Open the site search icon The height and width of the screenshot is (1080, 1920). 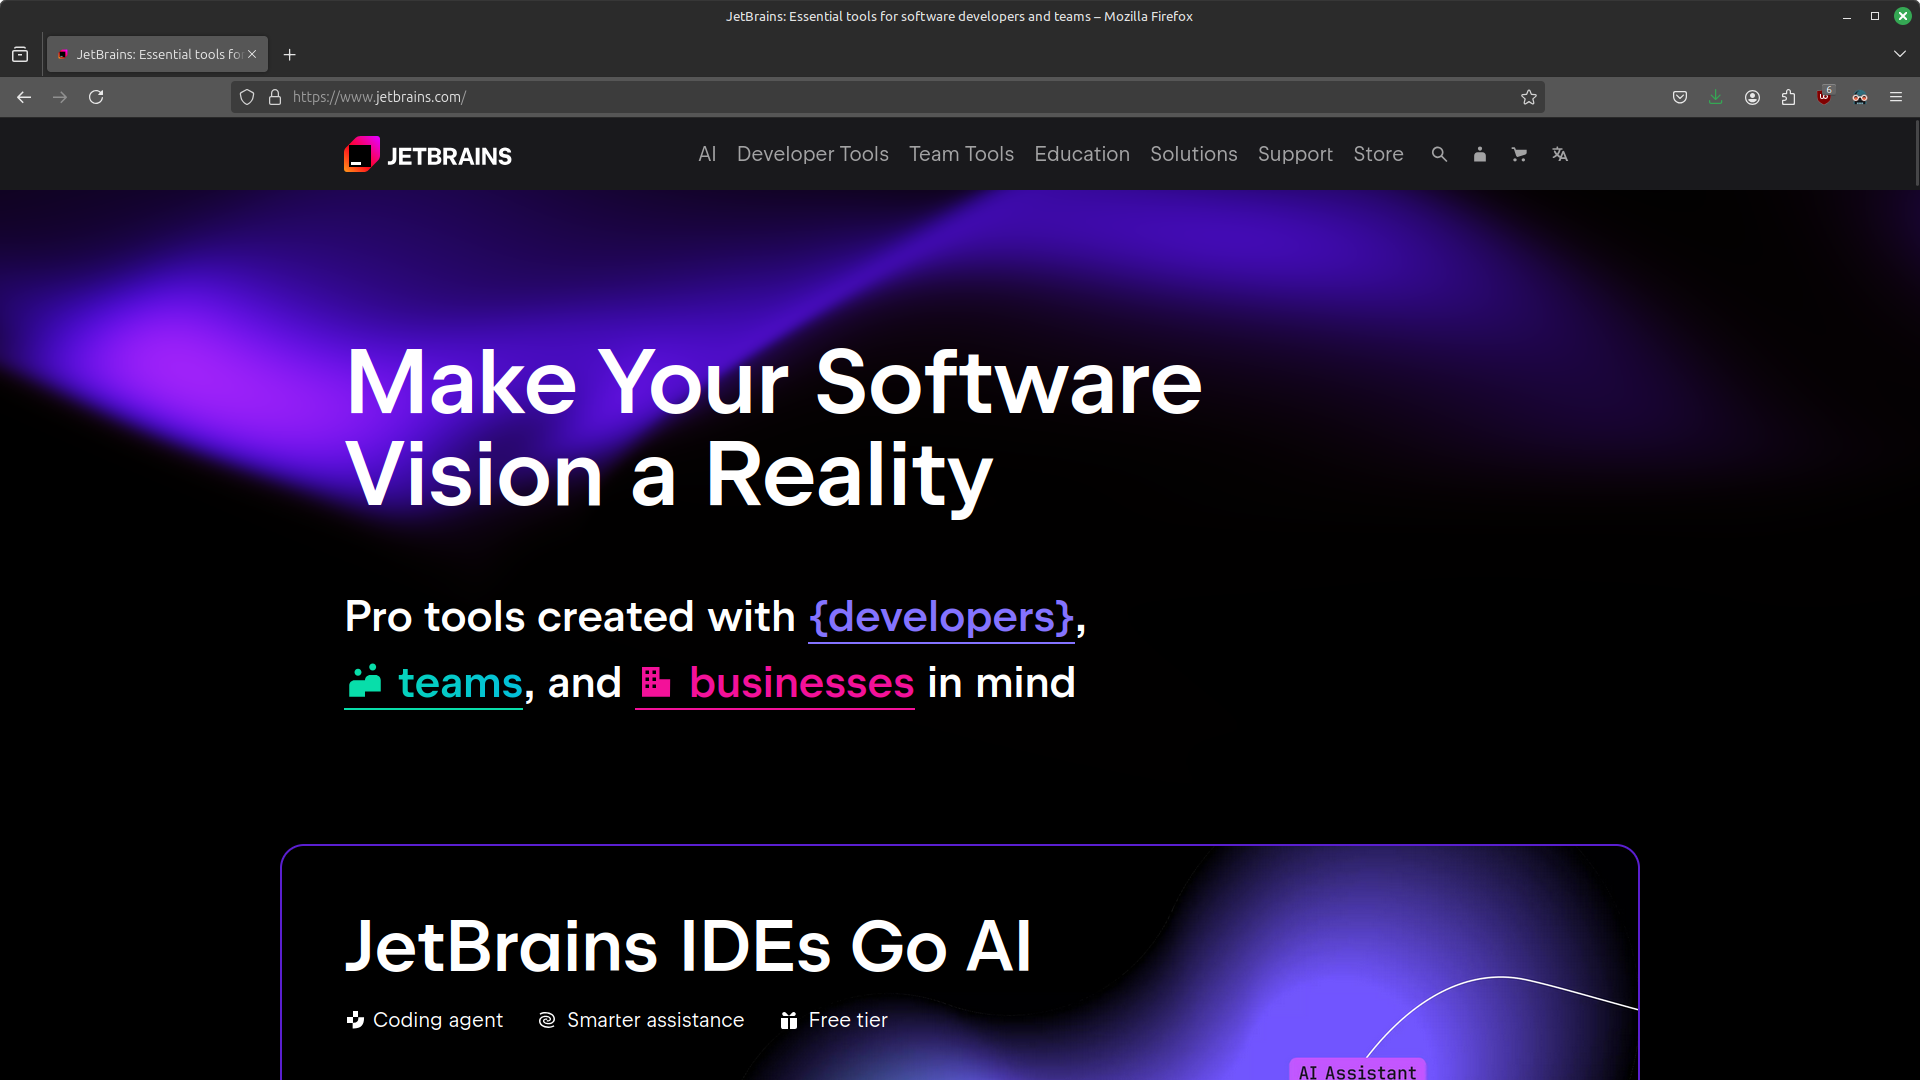point(1439,154)
